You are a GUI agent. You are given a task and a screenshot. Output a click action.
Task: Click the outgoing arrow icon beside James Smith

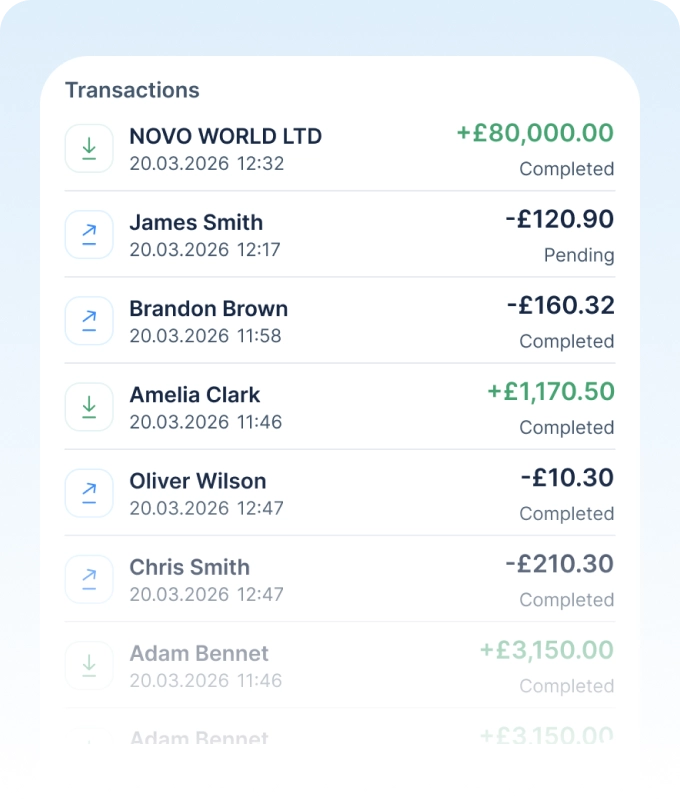click(89, 234)
